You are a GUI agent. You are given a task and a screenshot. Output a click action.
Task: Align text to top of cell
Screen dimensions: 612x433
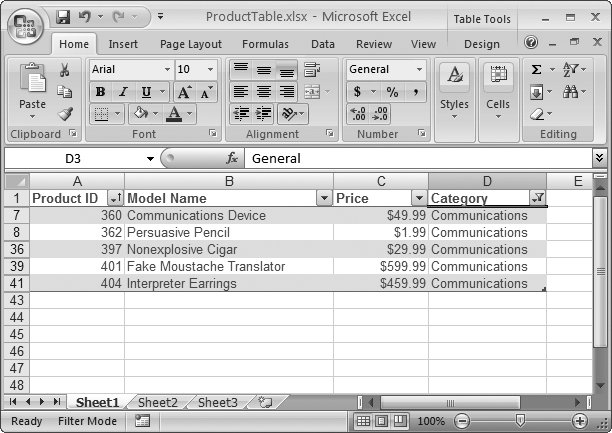[241, 69]
